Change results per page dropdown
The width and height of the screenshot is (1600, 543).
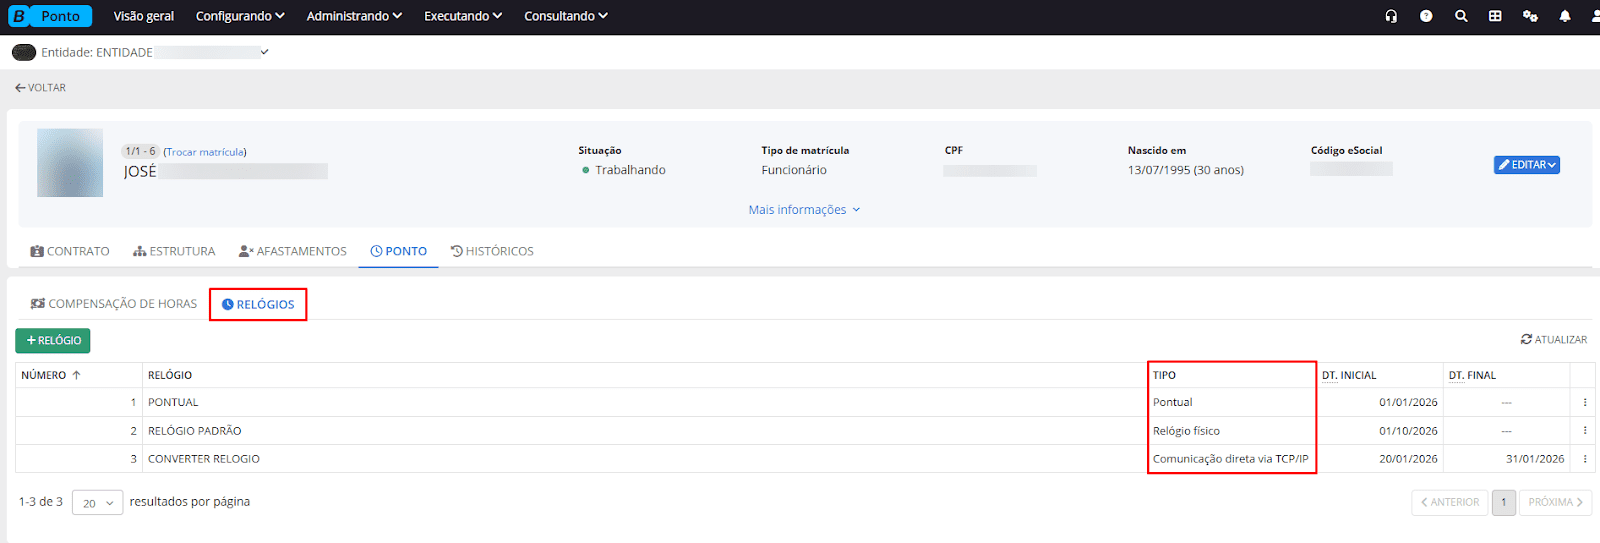pyautogui.click(x=98, y=502)
